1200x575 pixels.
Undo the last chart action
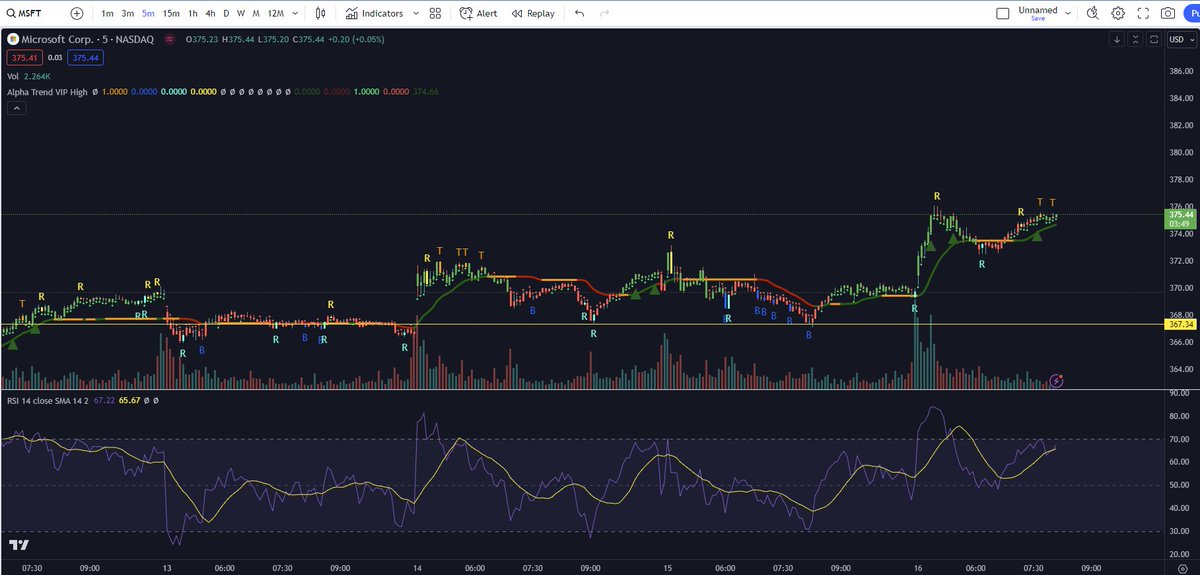(580, 14)
